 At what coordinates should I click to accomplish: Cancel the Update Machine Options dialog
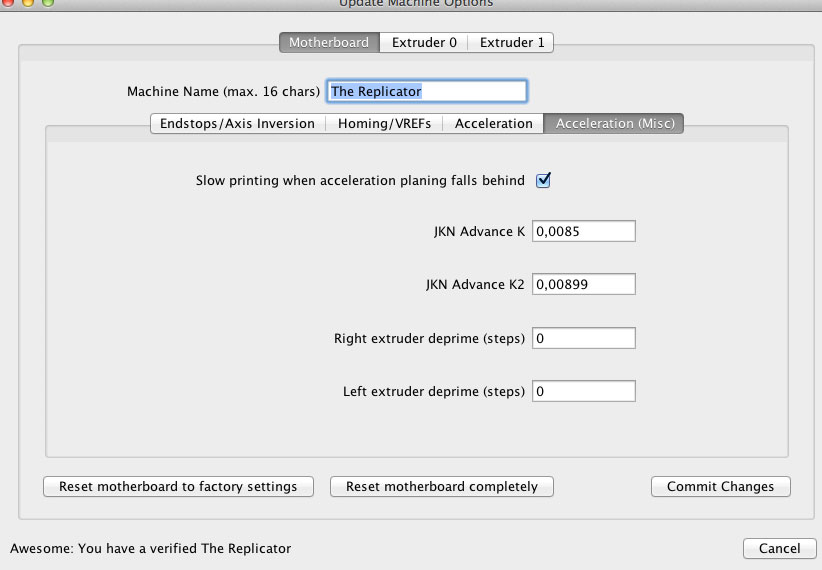click(x=779, y=548)
